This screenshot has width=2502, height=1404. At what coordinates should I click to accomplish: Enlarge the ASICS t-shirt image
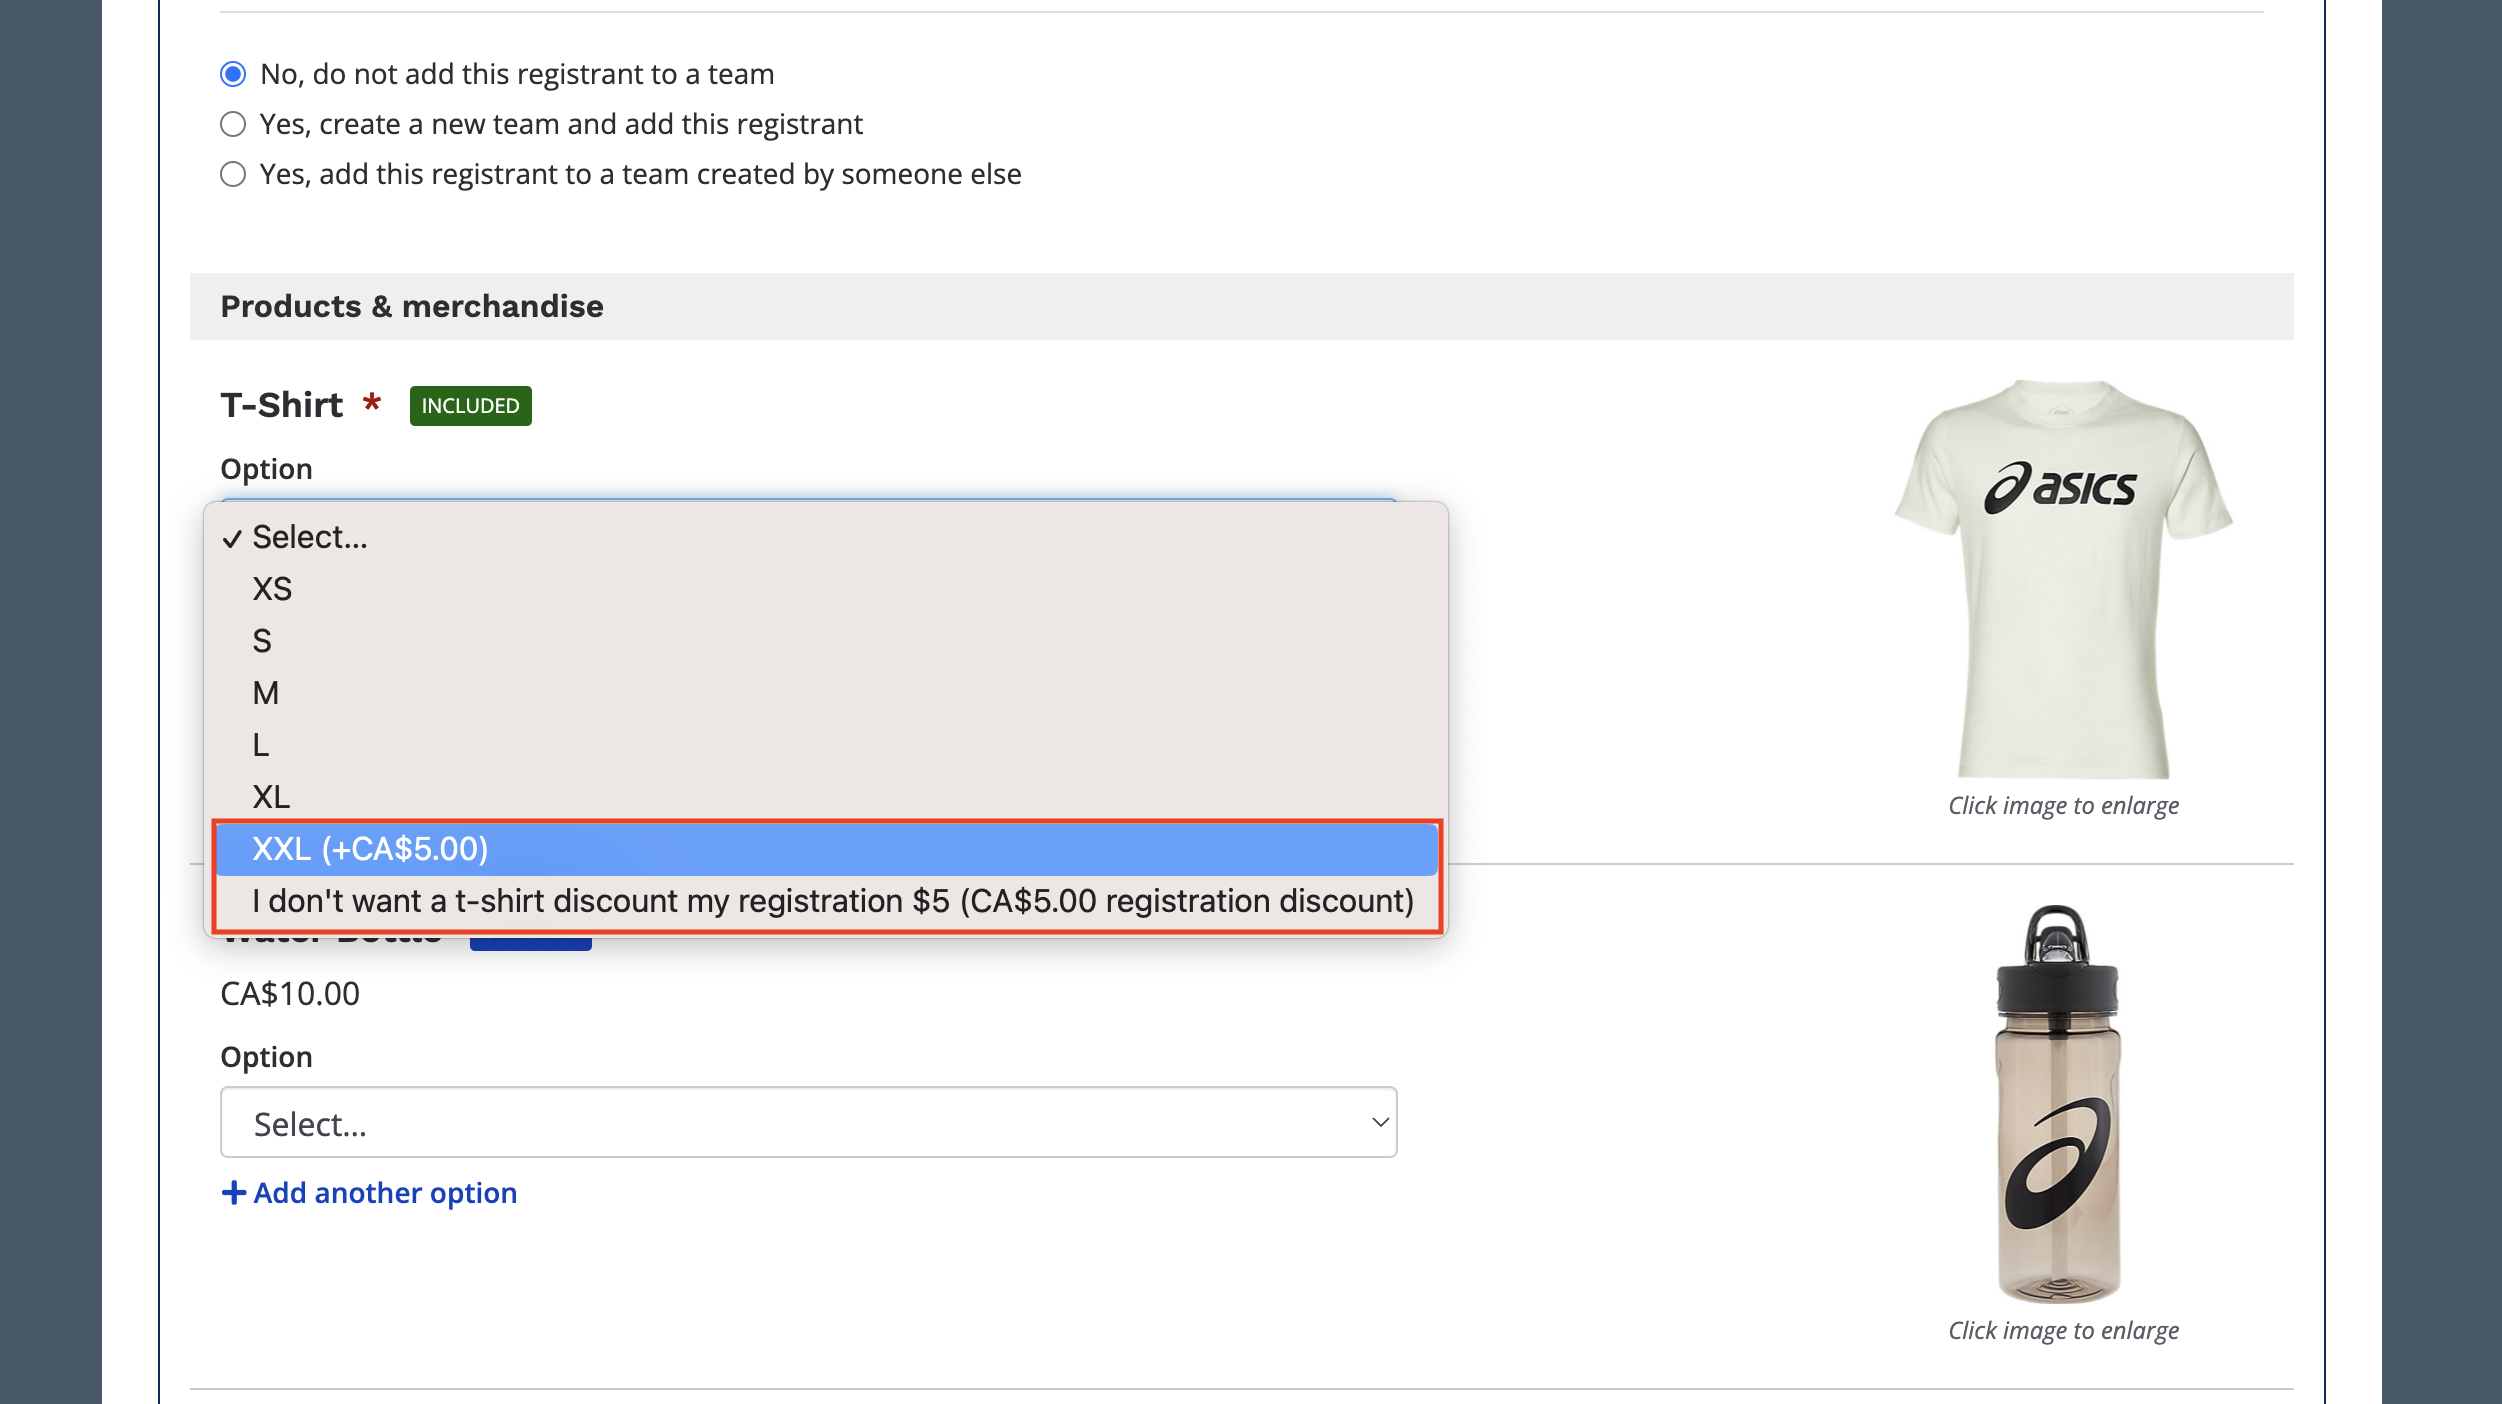[x=2063, y=578]
